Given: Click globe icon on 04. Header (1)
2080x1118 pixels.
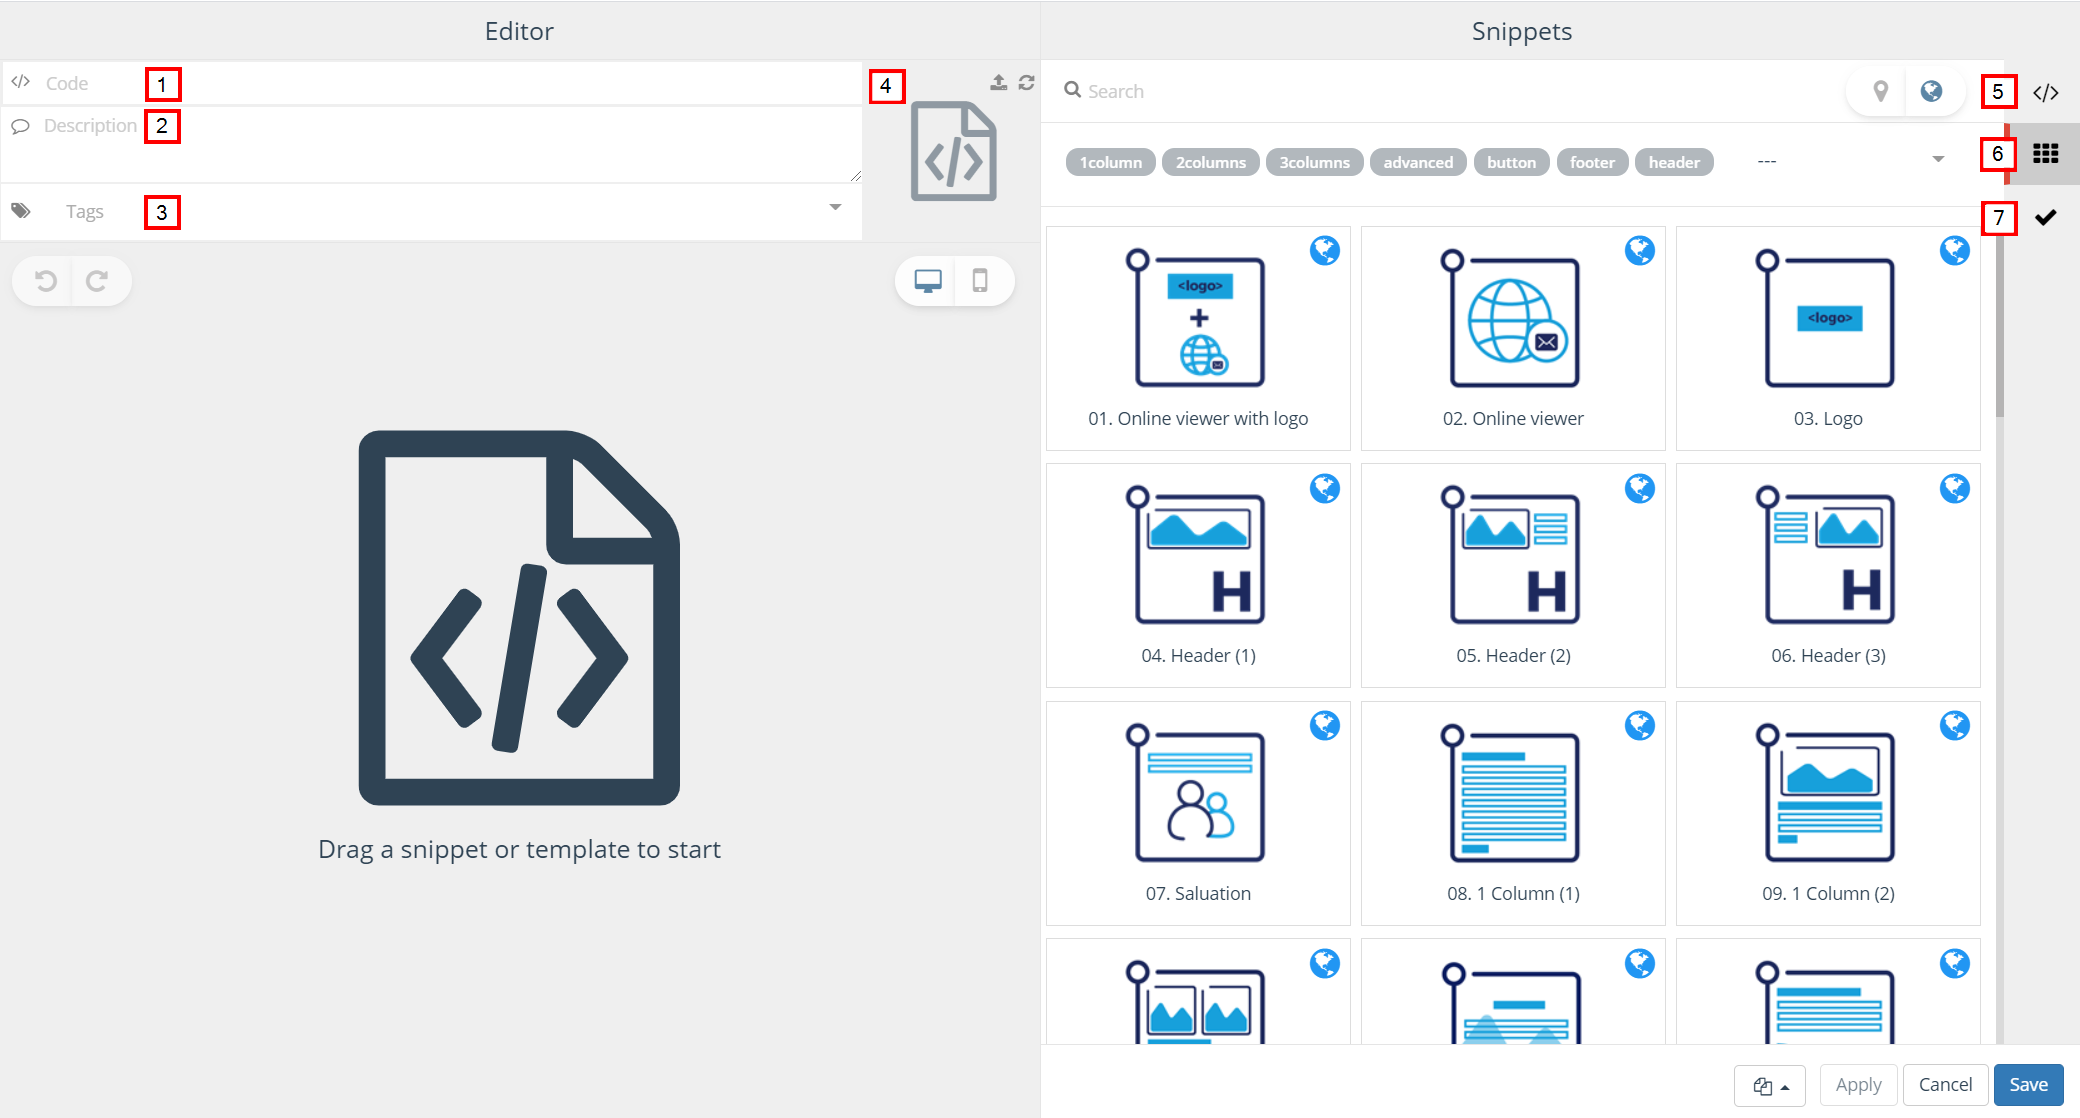Looking at the screenshot, I should 1325,488.
